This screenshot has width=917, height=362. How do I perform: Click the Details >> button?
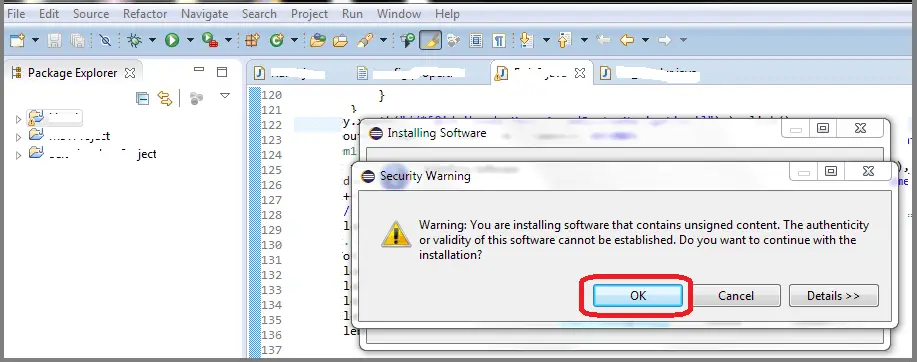click(833, 295)
